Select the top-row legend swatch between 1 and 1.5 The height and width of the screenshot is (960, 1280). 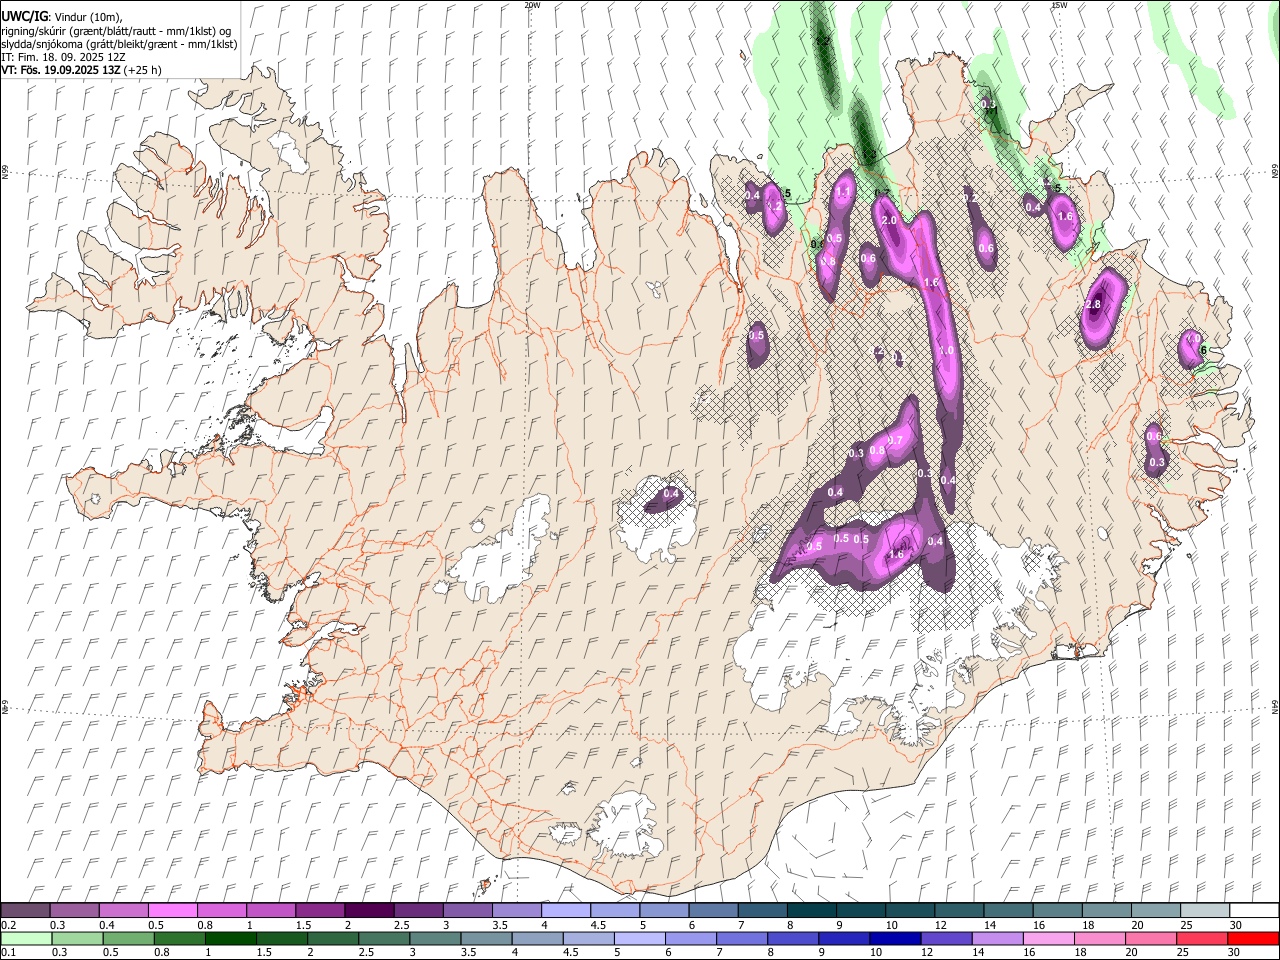click(271, 911)
